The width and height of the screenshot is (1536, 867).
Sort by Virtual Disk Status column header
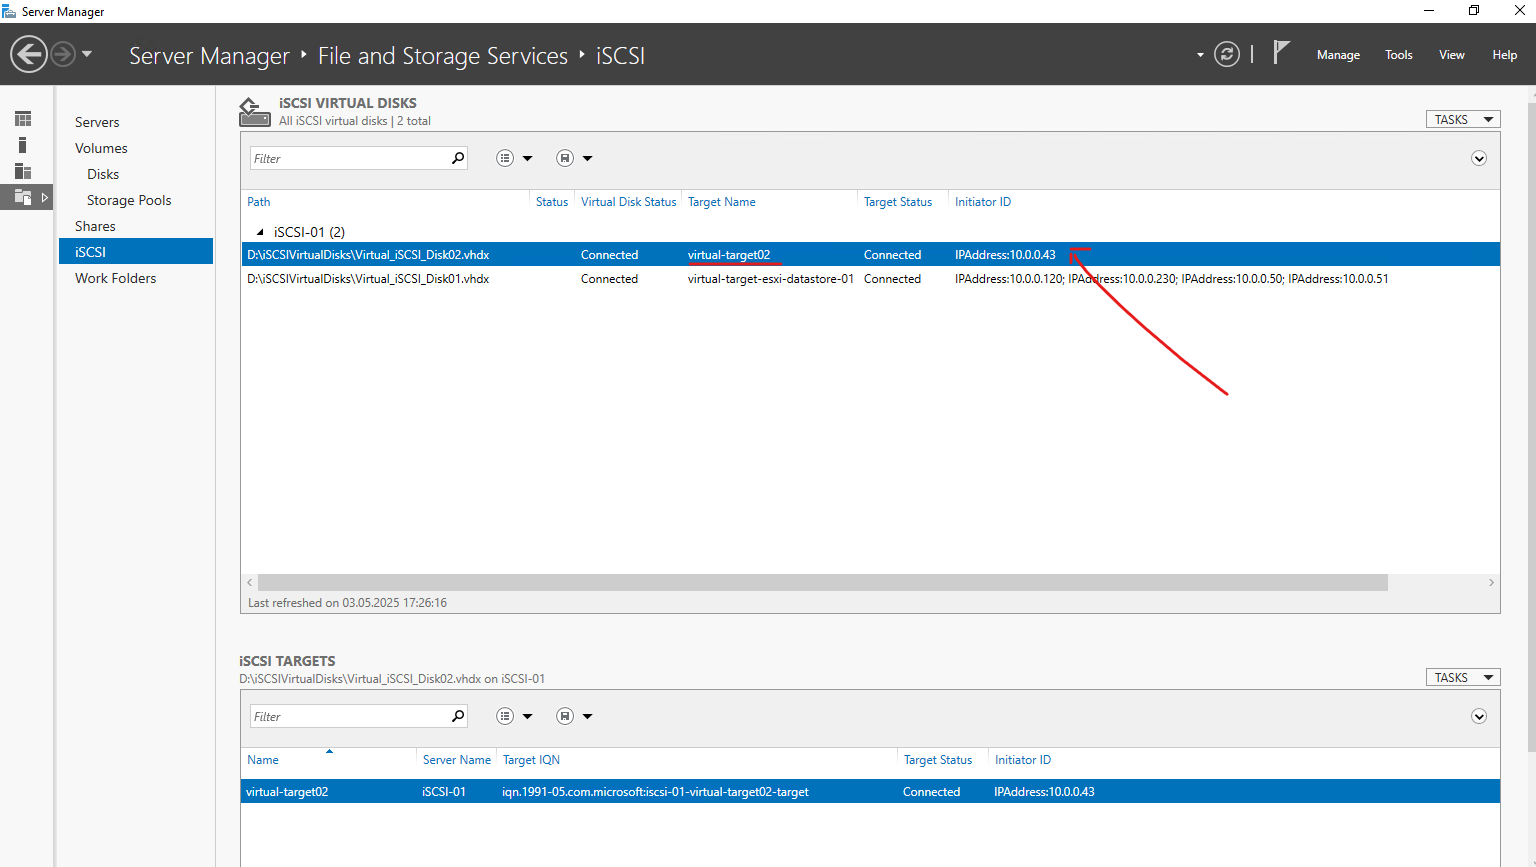[628, 202]
